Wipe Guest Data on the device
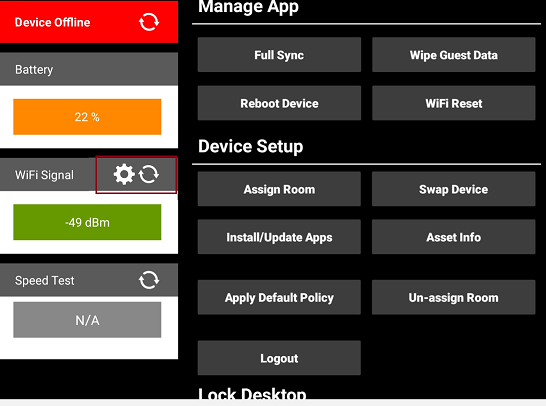 point(453,55)
